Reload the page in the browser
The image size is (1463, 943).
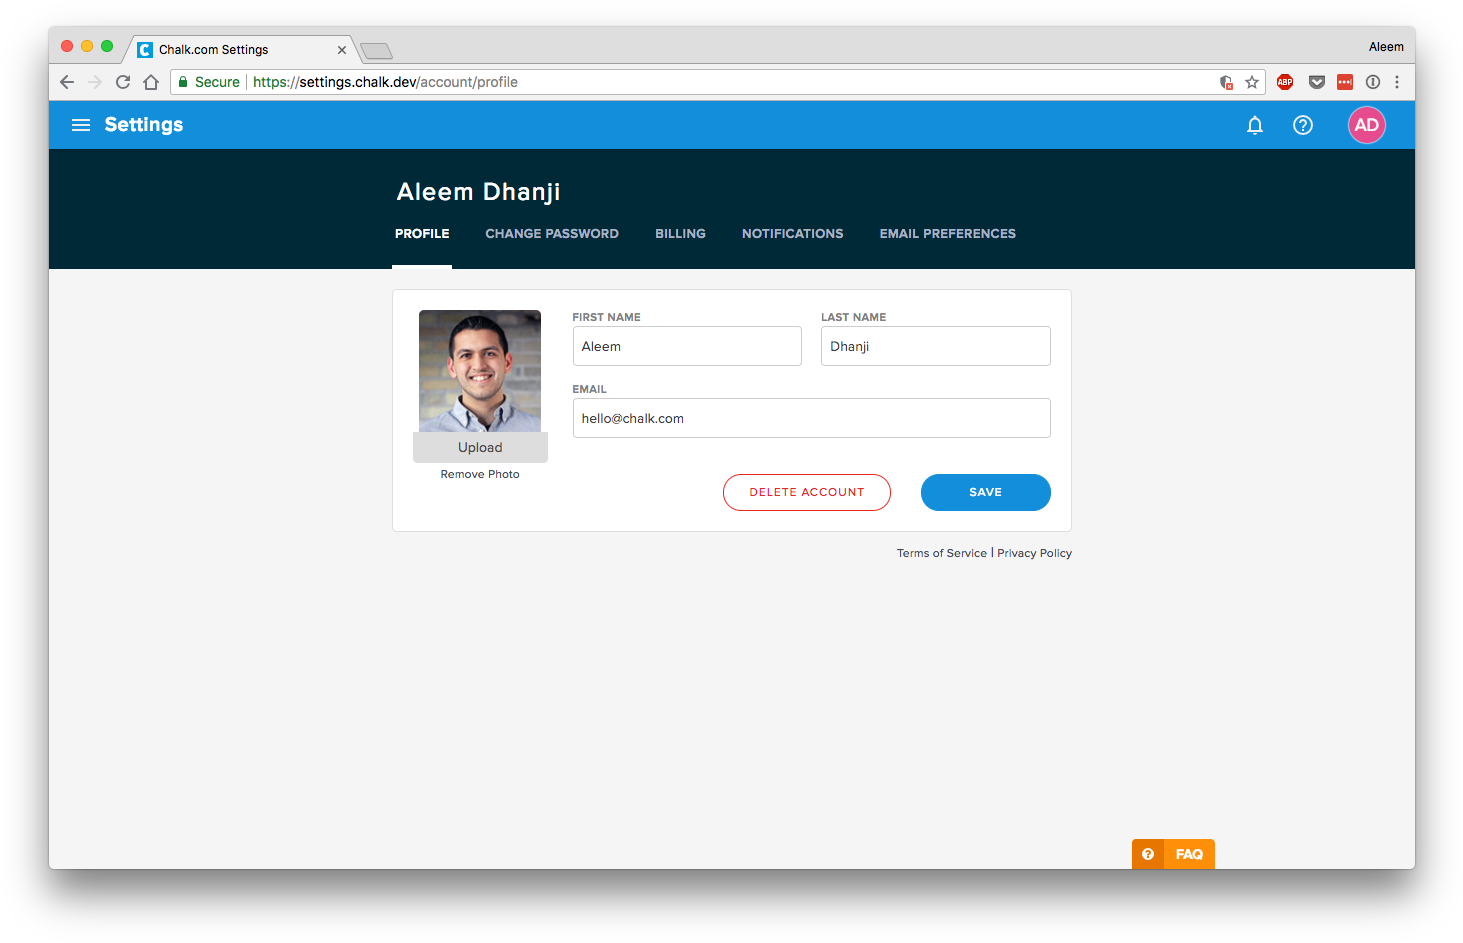click(x=123, y=82)
